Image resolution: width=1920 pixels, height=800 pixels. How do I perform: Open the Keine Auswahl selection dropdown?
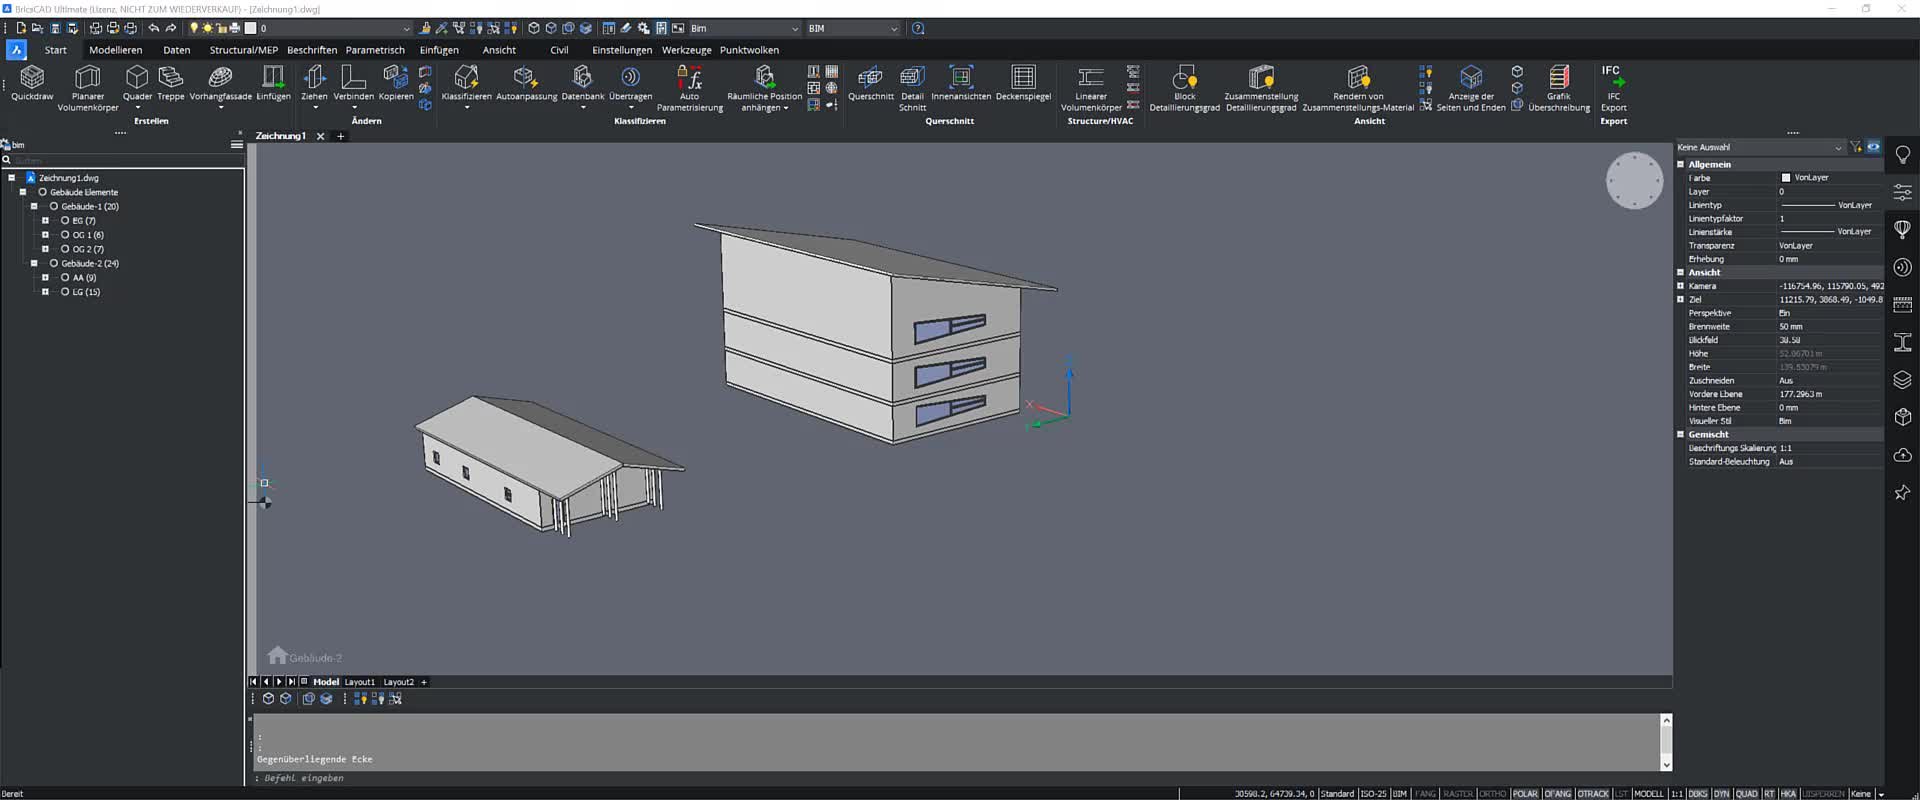click(1760, 147)
